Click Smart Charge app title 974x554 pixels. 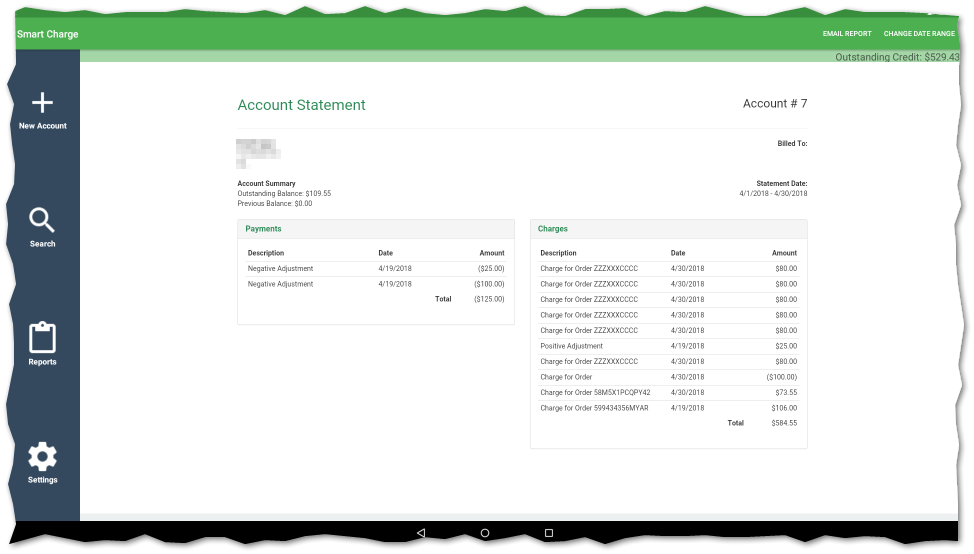(x=48, y=34)
